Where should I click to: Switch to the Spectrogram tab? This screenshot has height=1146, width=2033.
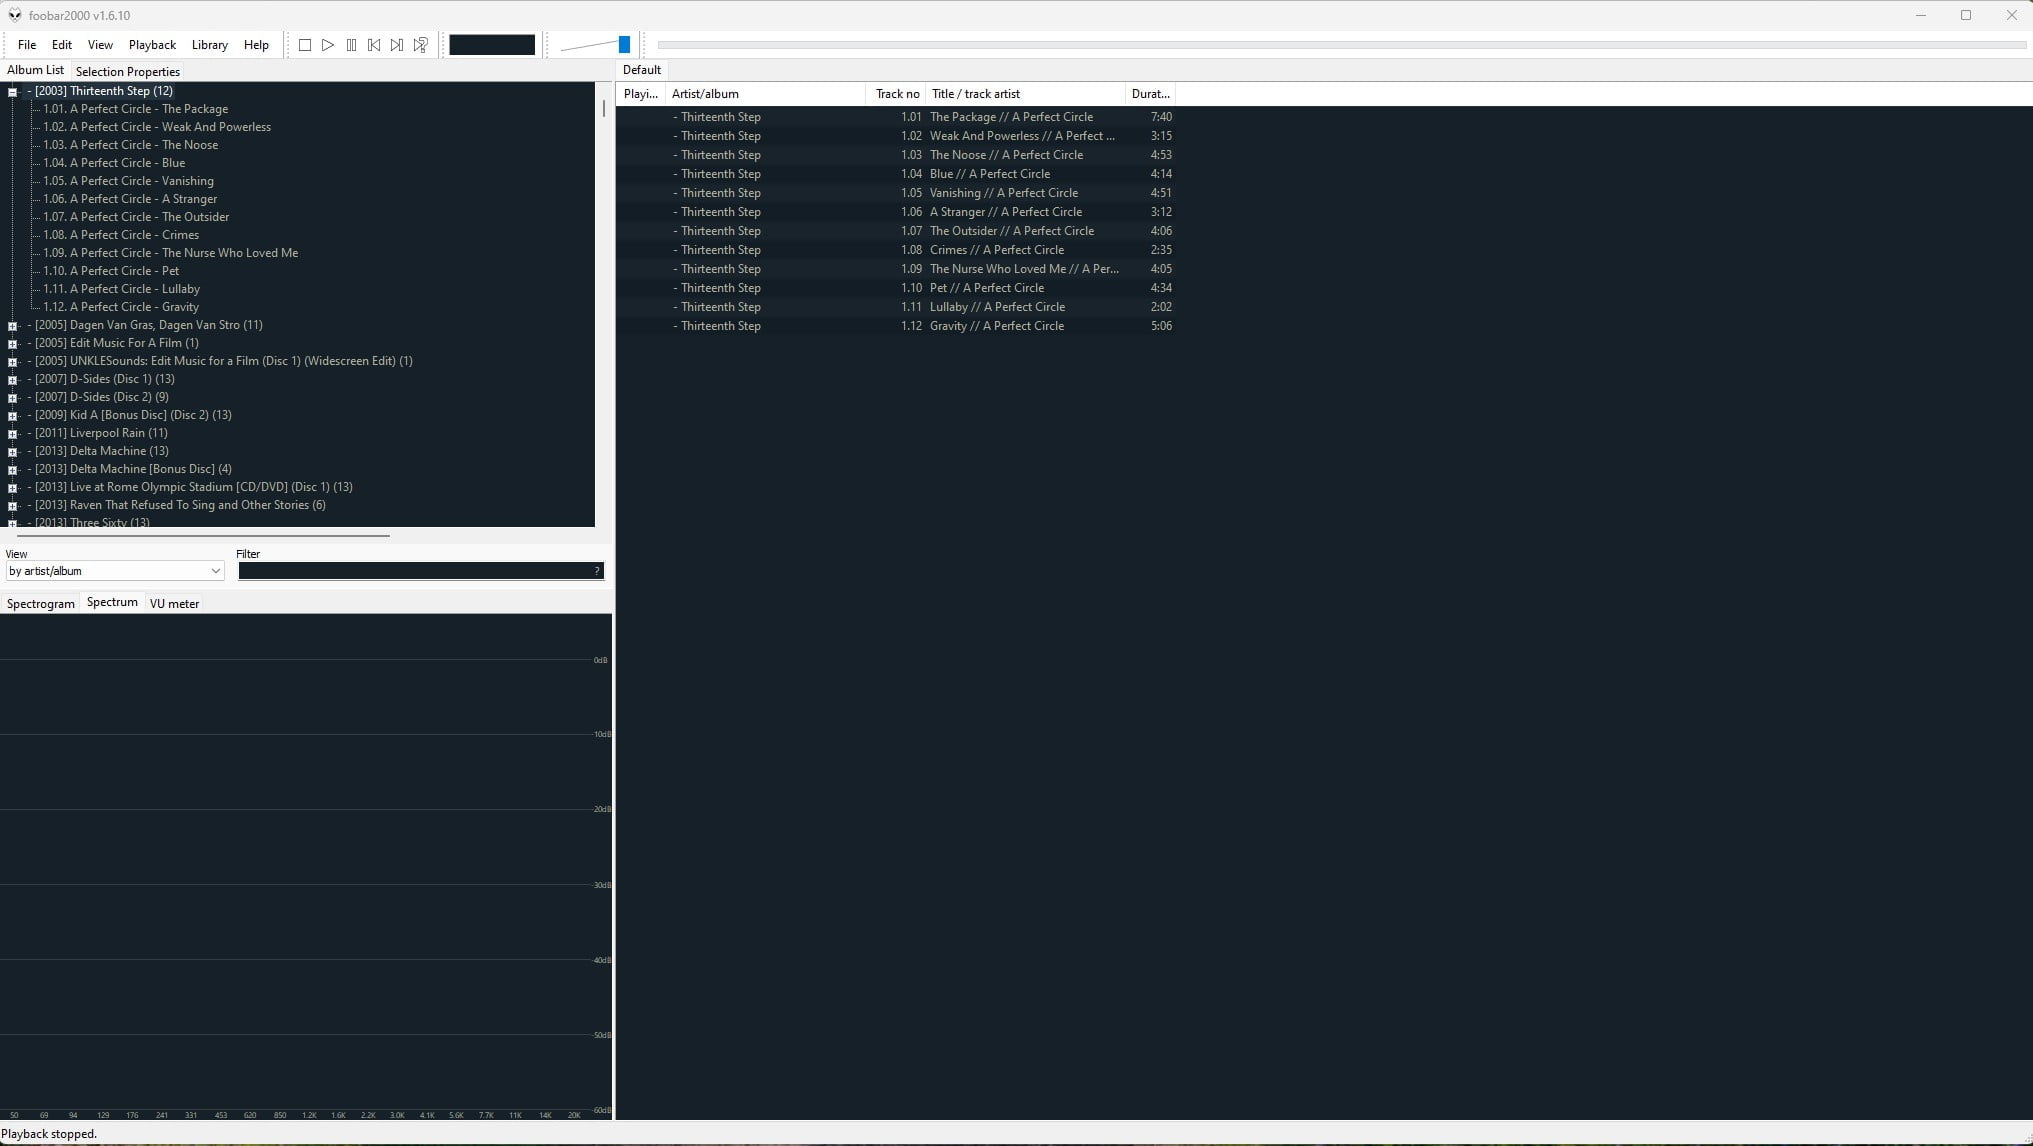pos(40,604)
